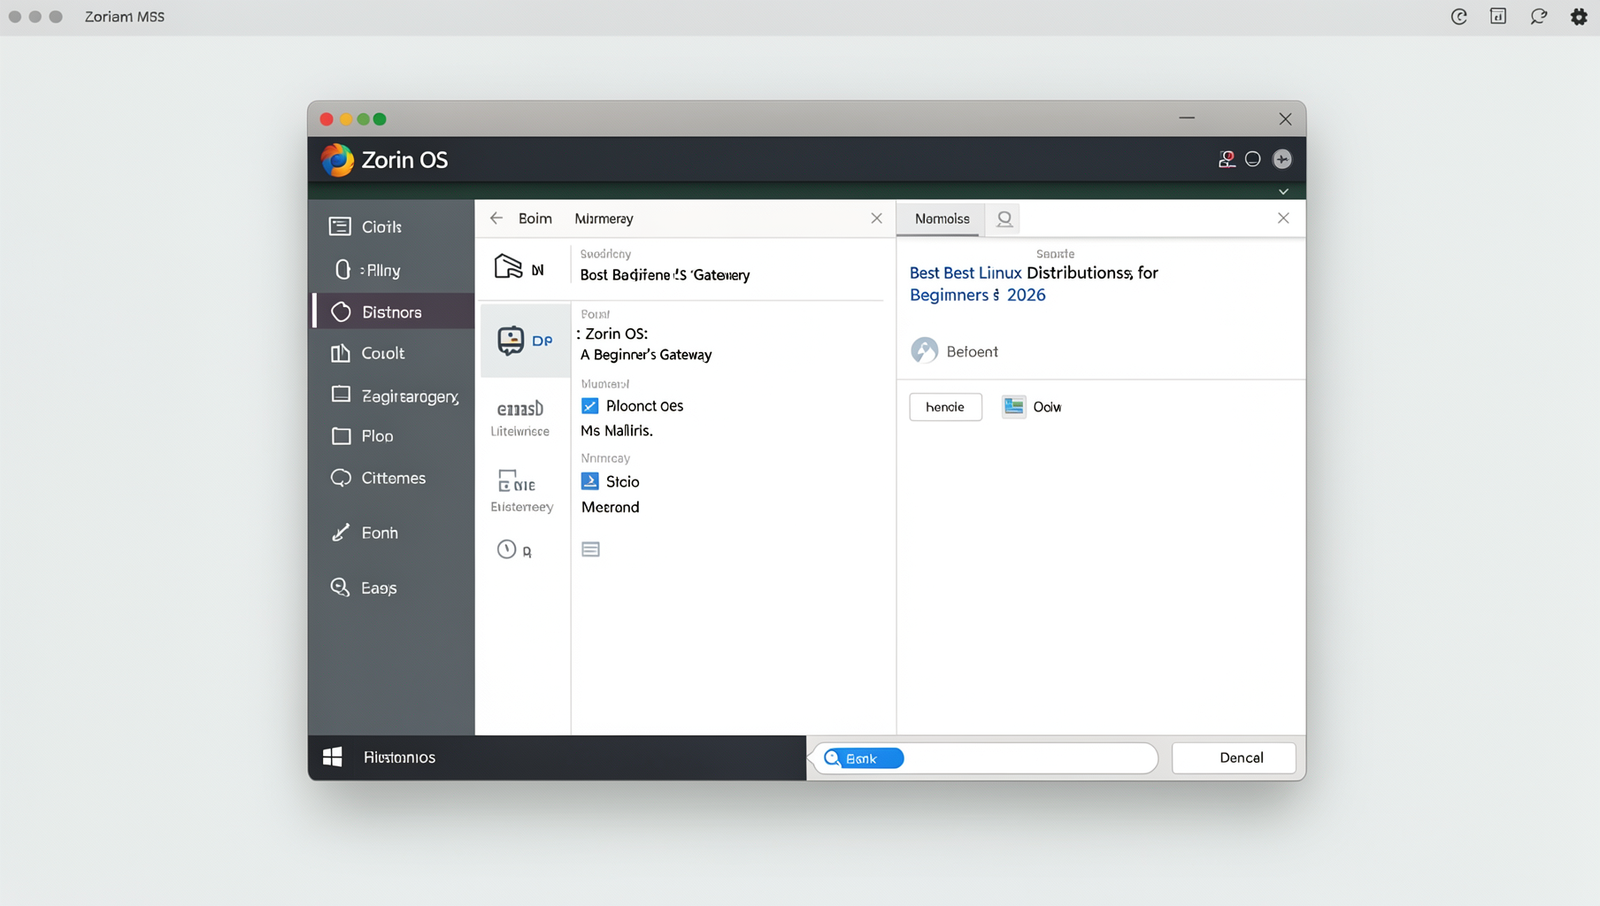Click the panel icon in top bar
The image size is (1600, 906).
coord(1498,16)
